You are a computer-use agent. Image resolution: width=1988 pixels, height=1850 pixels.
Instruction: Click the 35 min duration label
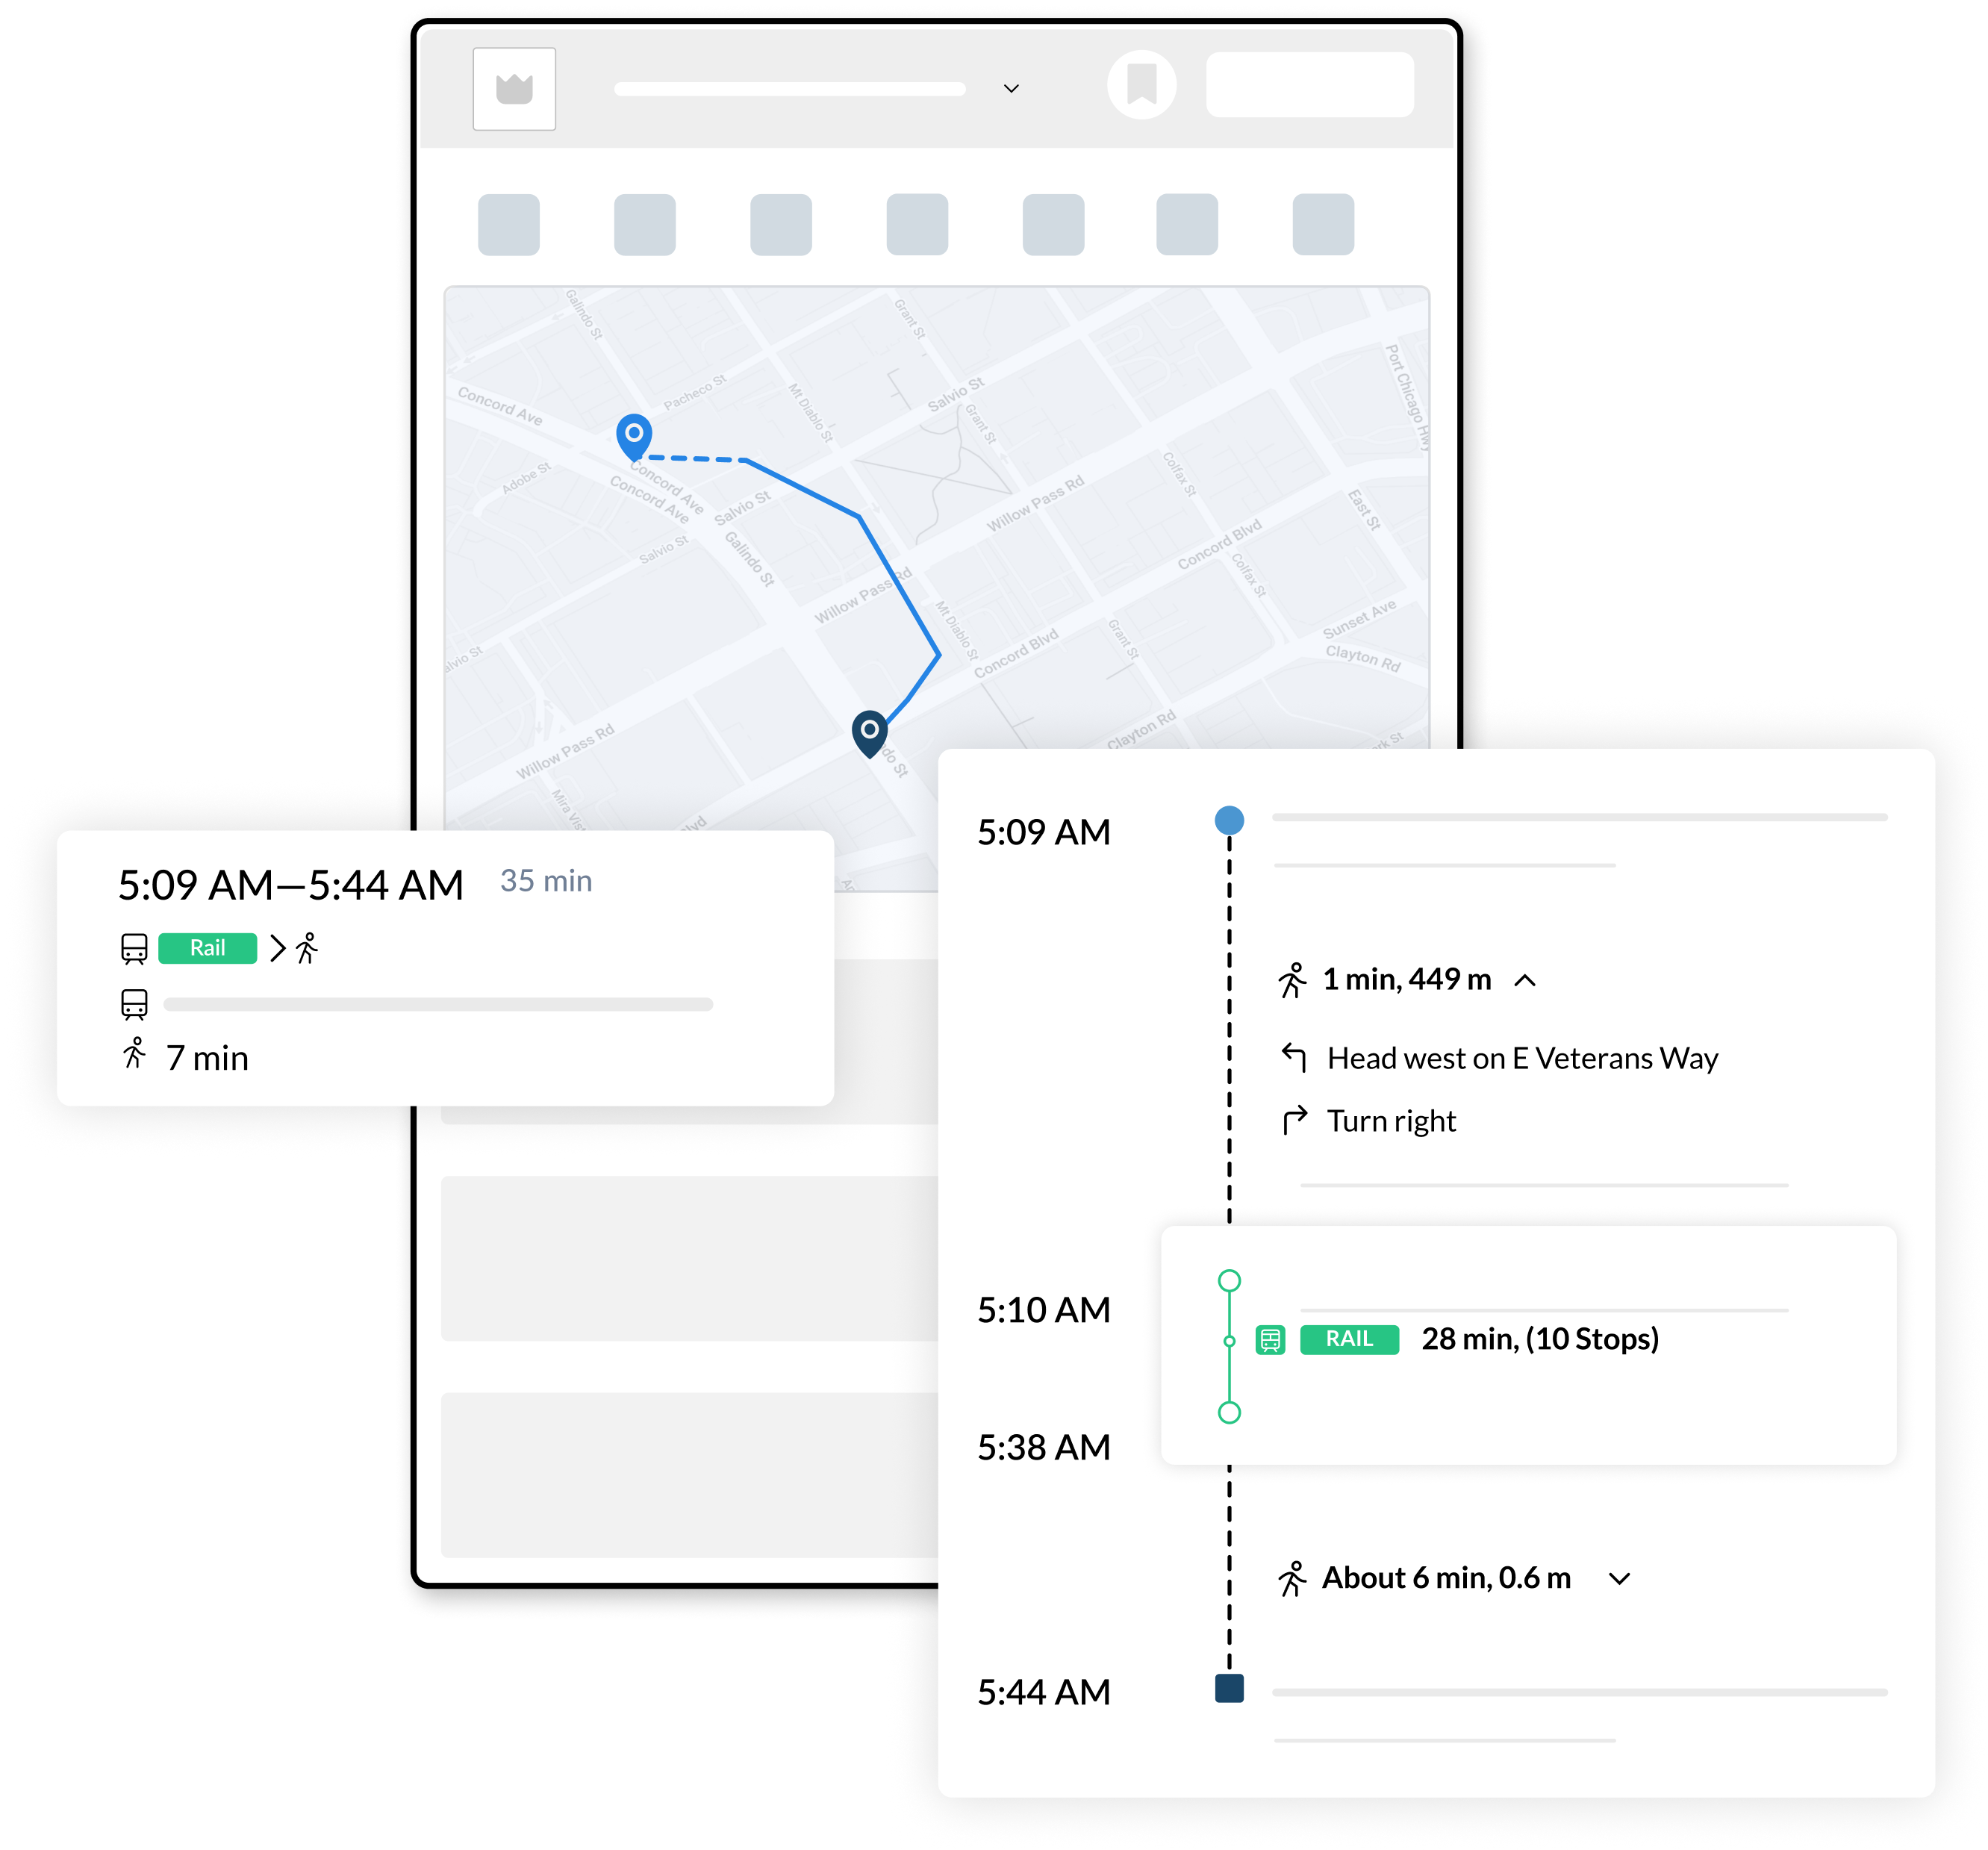click(x=546, y=881)
